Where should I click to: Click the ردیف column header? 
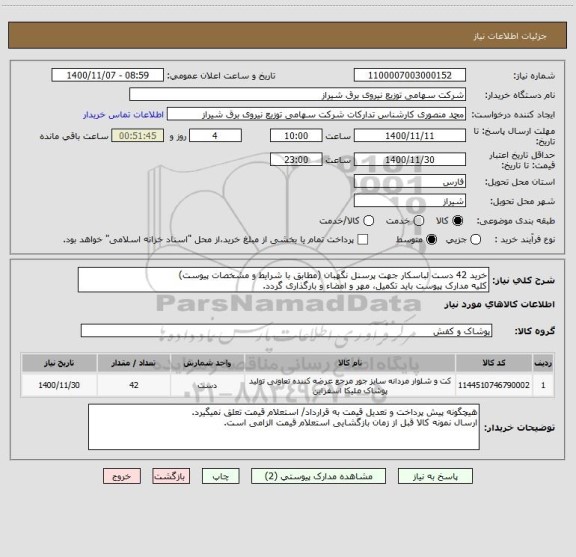pyautogui.click(x=543, y=363)
